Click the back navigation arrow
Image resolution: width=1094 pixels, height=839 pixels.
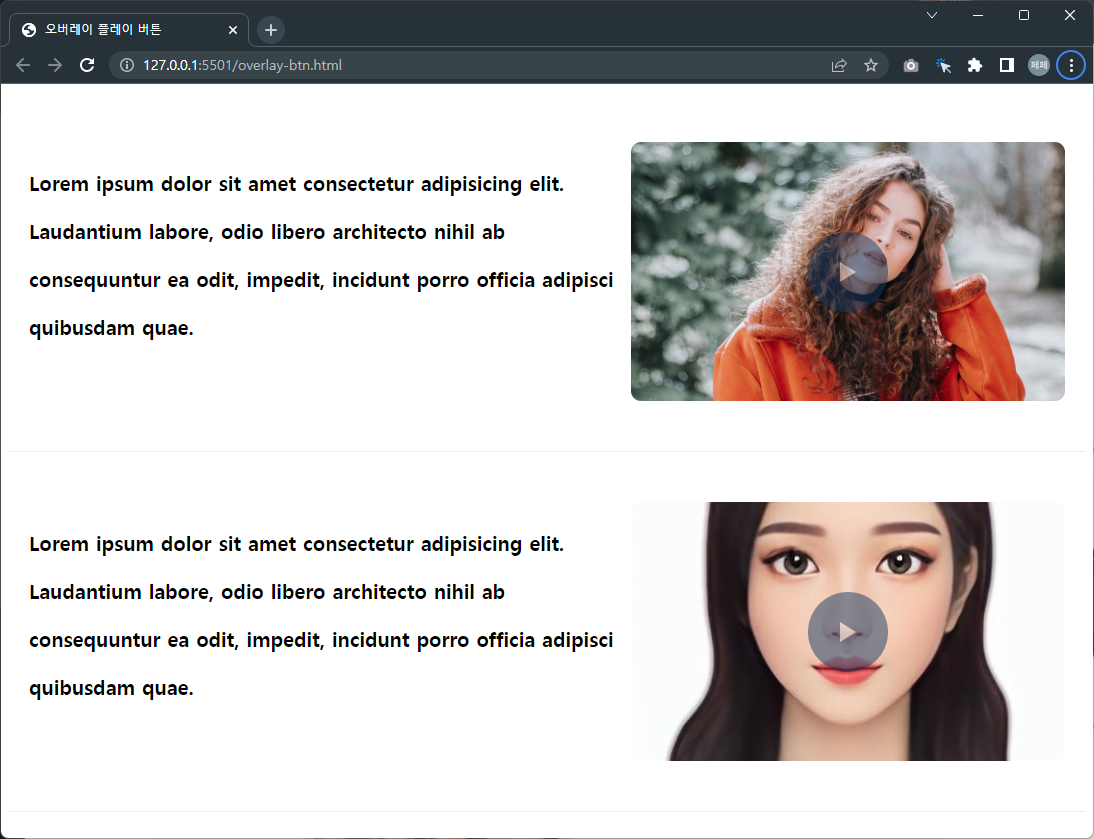pos(22,64)
